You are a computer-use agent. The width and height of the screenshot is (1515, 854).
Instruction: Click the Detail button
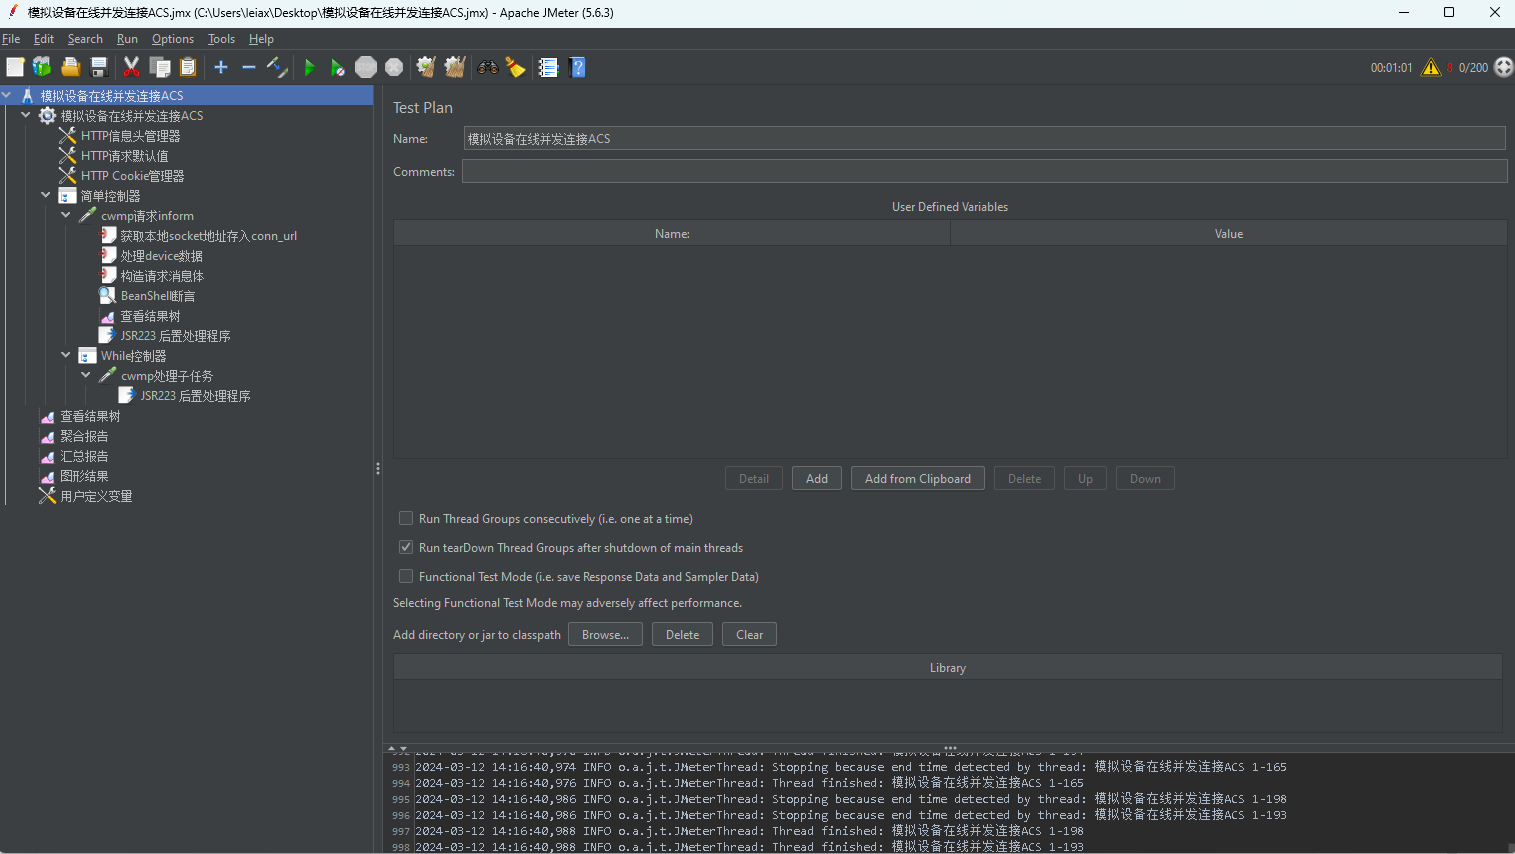(x=754, y=478)
